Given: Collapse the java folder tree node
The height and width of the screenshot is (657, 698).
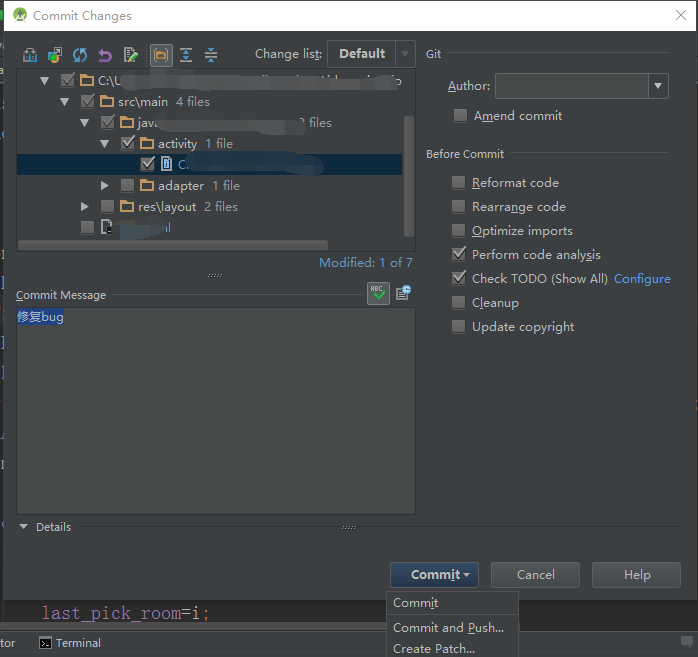Looking at the screenshot, I should pos(85,123).
